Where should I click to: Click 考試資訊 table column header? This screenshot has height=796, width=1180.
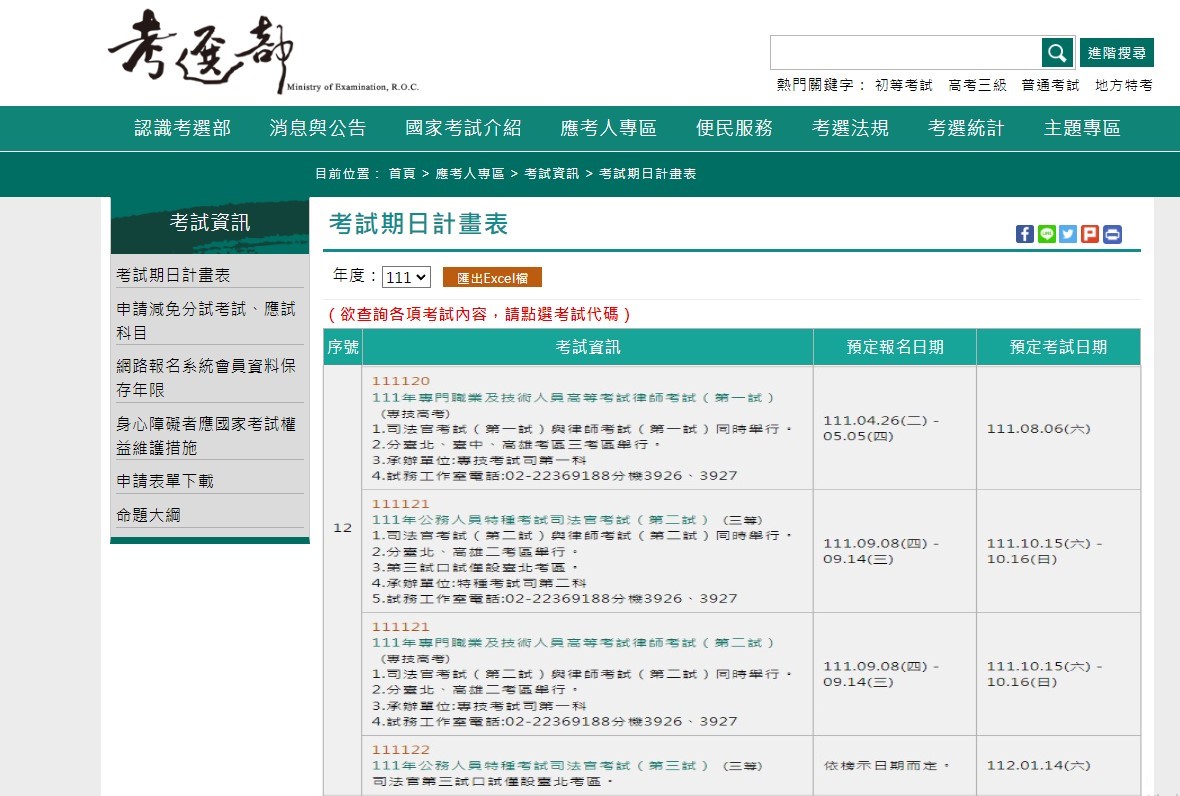(588, 347)
